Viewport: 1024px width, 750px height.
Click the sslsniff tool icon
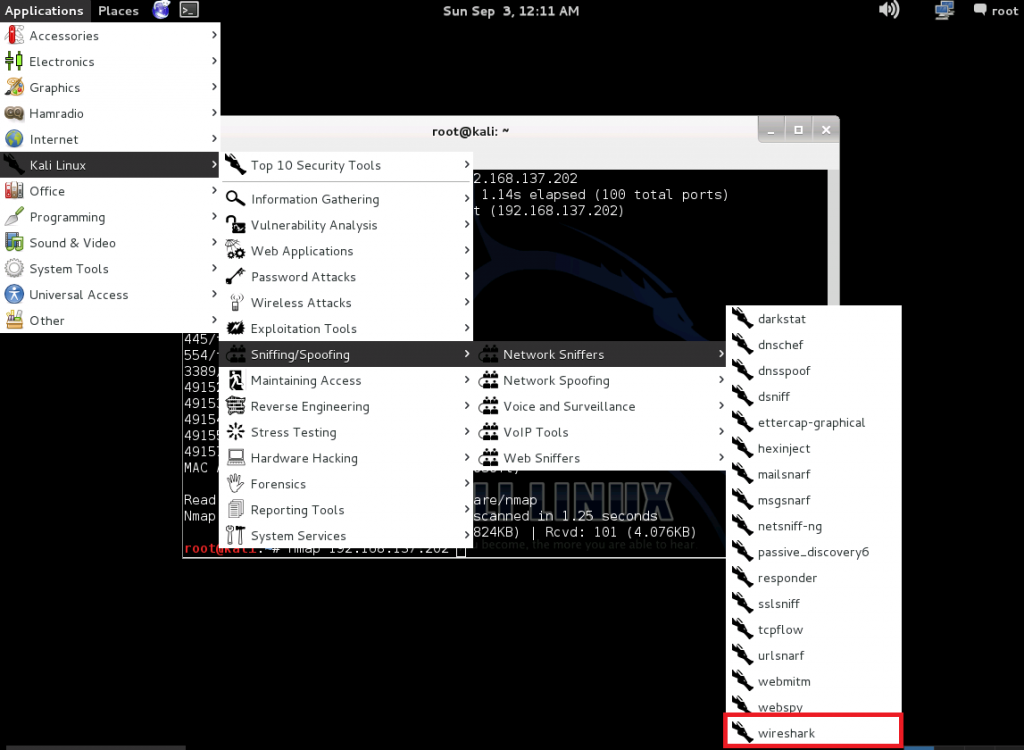click(743, 604)
